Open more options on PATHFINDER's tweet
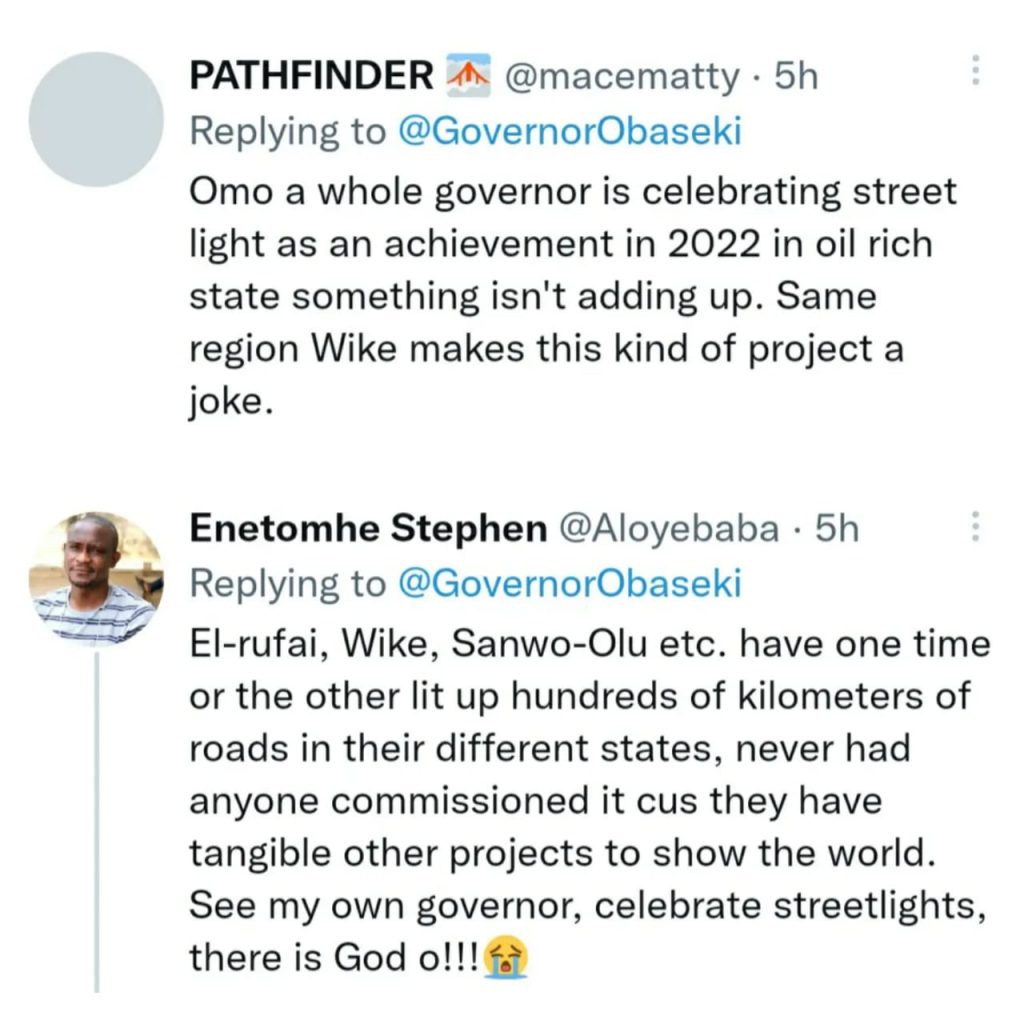Image resolution: width=1024 pixels, height=1024 pixels. click(x=976, y=71)
